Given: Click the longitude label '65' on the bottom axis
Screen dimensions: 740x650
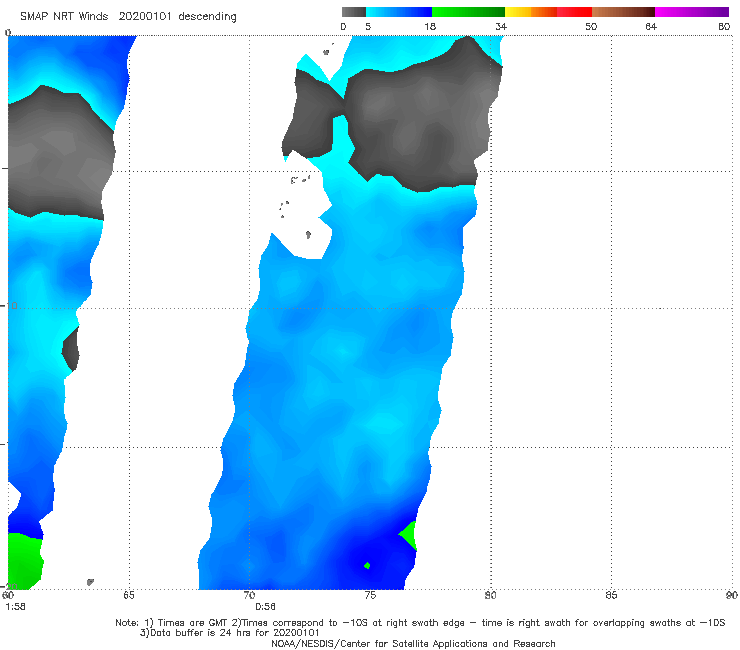Looking at the screenshot, I should [x=129, y=595].
